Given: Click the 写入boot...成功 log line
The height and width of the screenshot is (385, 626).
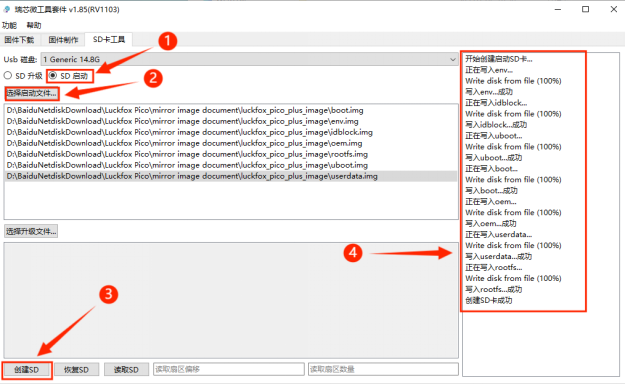Looking at the screenshot, I should tap(491, 191).
